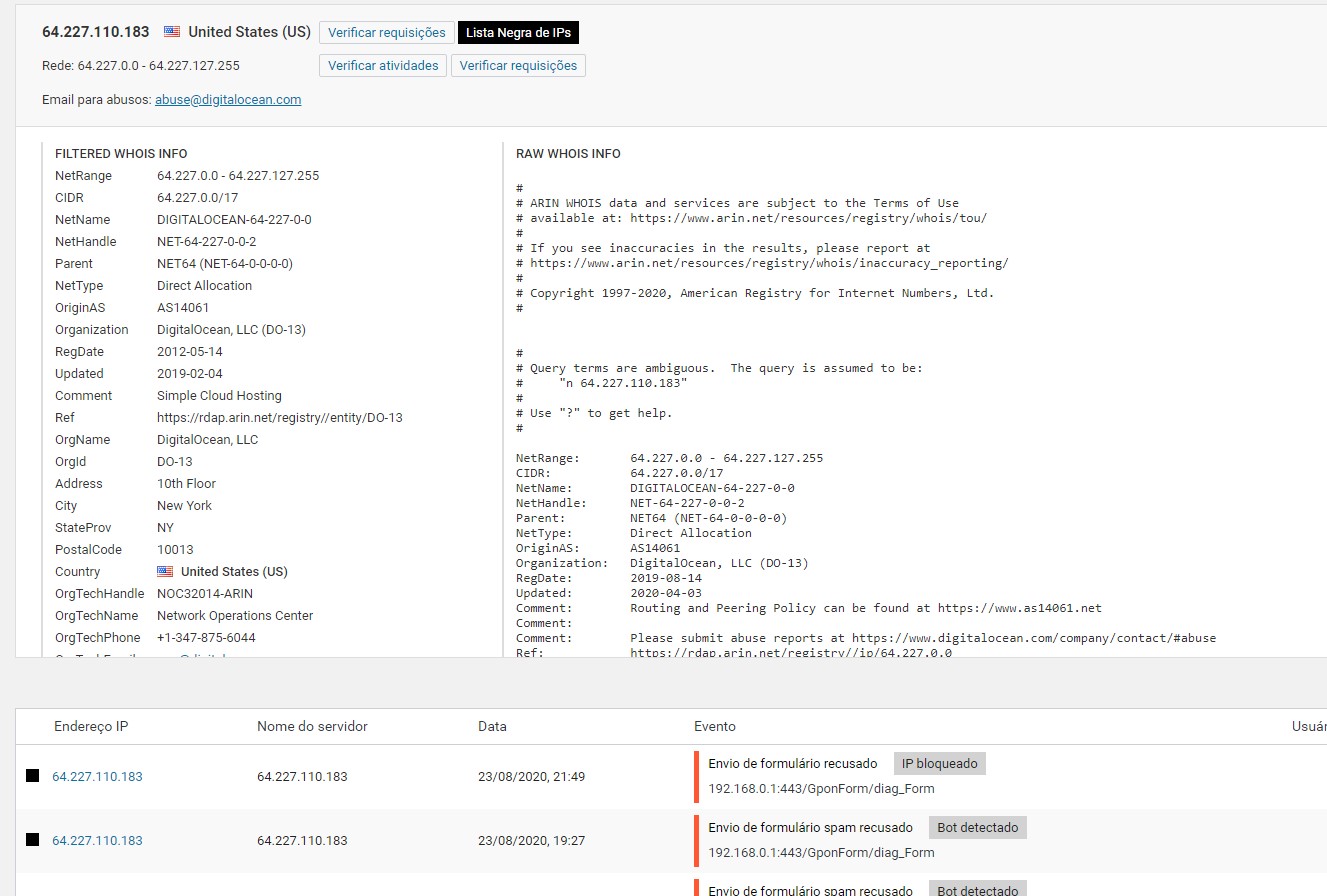The width and height of the screenshot is (1327, 896).
Task: Click the black square in the 21:49 row
Action: (33, 776)
